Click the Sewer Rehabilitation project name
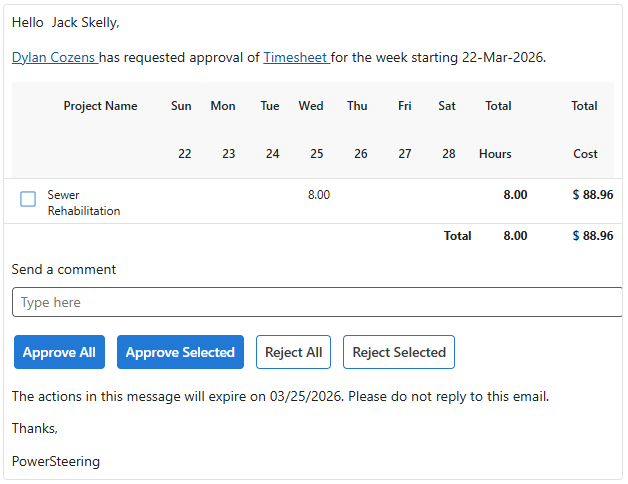Screen dimensions: 628x484 pyautogui.click(x=84, y=203)
